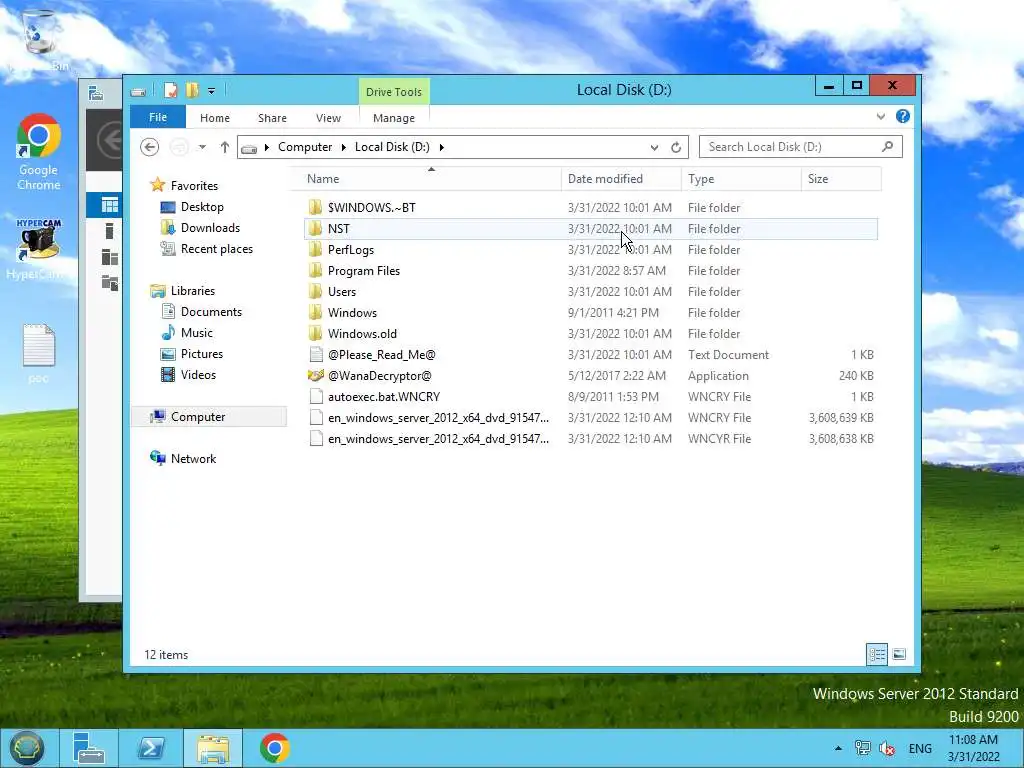Expand arrow after Local Disk (D:) breadcrumb
The height and width of the screenshot is (768, 1024).
[441, 147]
